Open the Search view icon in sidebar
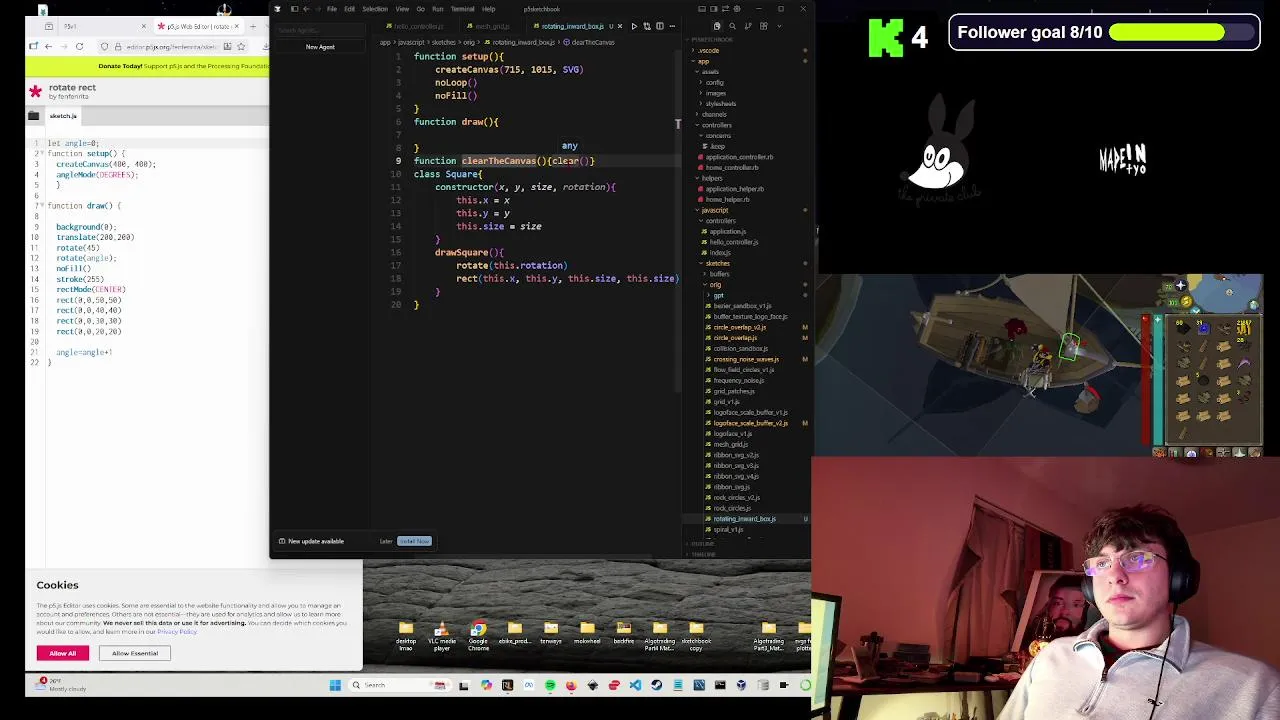Screen dimensions: 1280x720 click(x=732, y=26)
